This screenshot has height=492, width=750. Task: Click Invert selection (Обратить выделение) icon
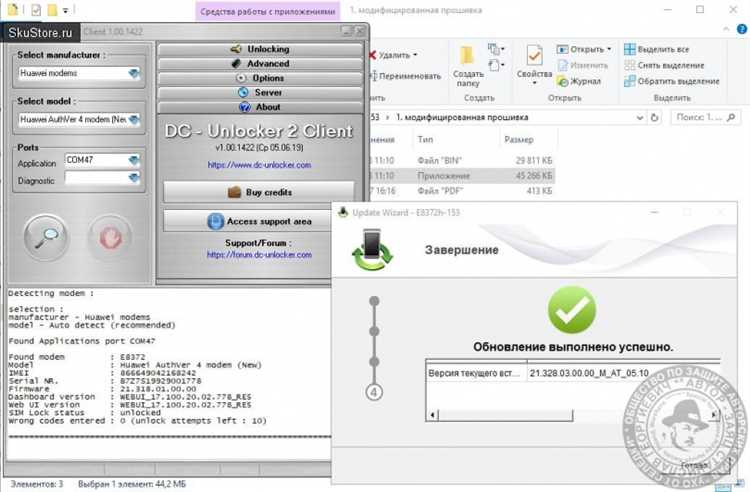pyautogui.click(x=629, y=81)
